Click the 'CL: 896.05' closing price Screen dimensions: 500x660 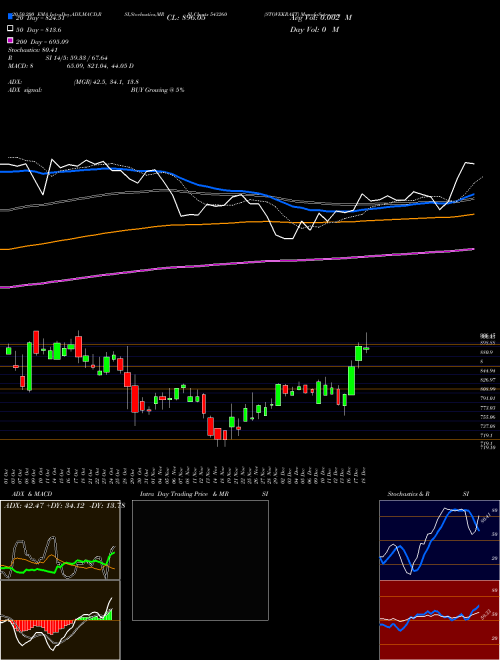pos(186,18)
